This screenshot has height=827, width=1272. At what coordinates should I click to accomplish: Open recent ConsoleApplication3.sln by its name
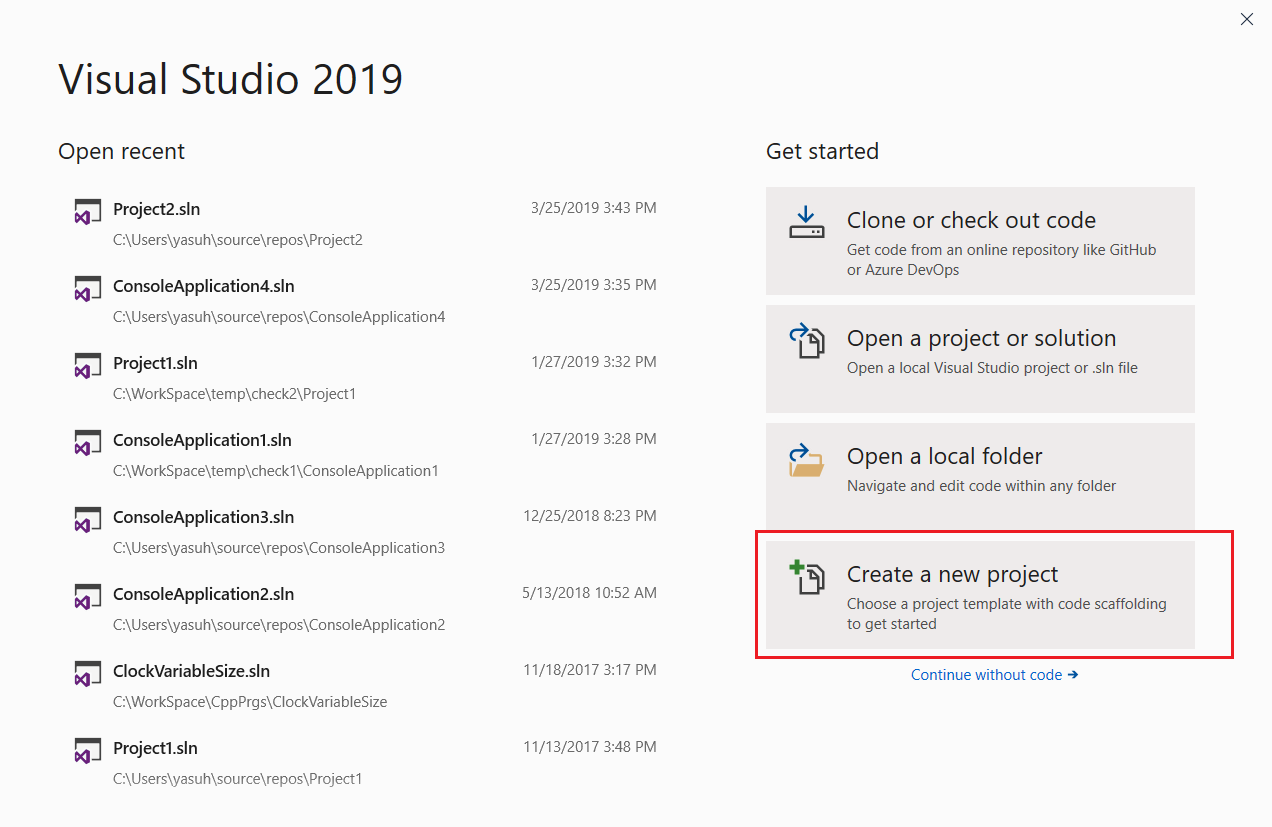tap(203, 517)
